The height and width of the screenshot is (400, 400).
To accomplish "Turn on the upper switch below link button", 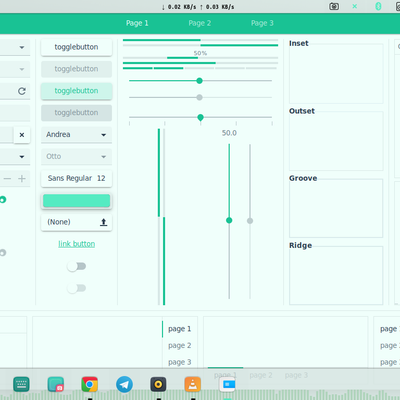I will (x=77, y=266).
